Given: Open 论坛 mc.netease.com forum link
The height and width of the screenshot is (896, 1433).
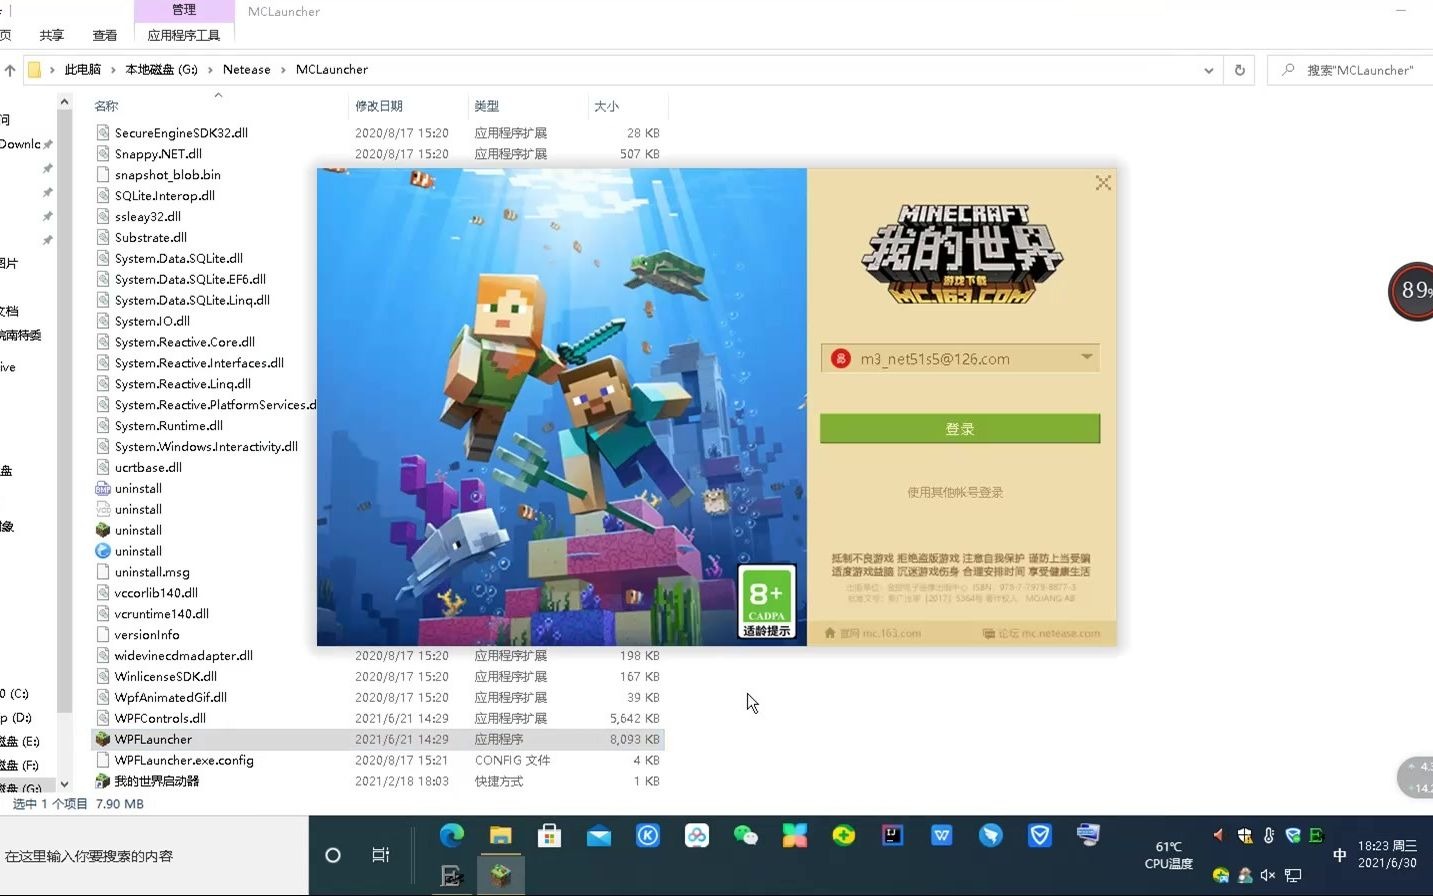Looking at the screenshot, I should click(x=1041, y=633).
